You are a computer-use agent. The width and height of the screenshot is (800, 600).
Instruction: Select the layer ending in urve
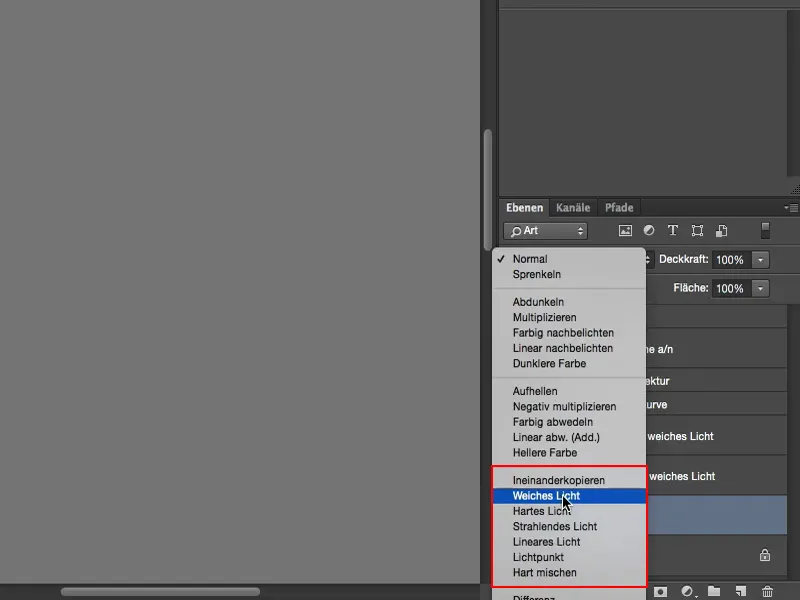[x=716, y=405]
